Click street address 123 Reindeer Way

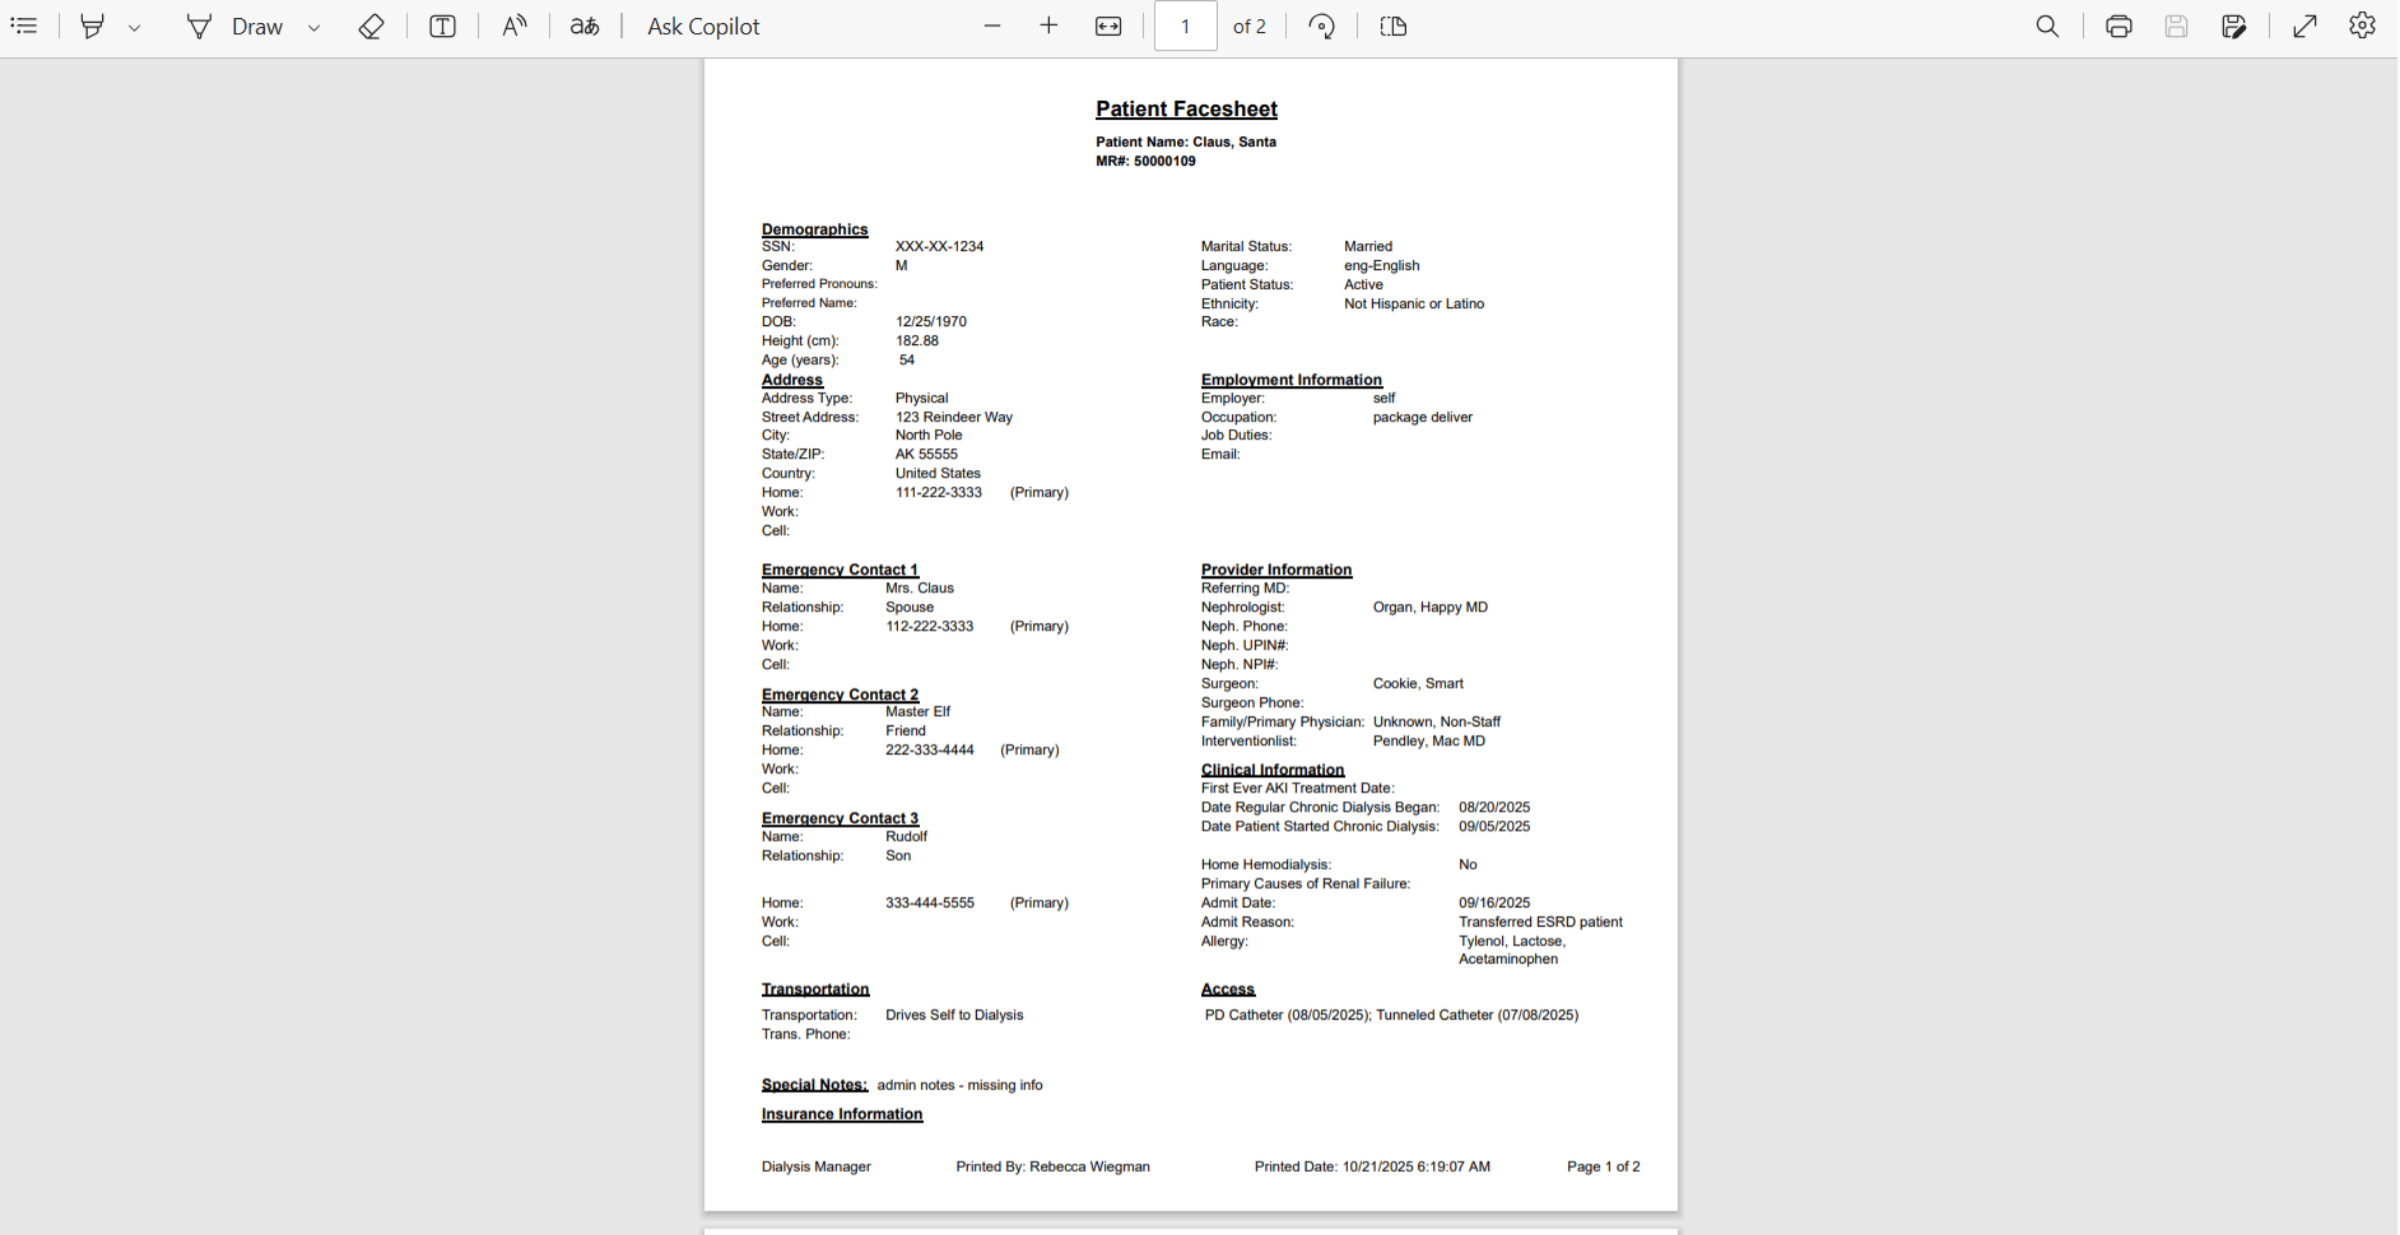953,417
